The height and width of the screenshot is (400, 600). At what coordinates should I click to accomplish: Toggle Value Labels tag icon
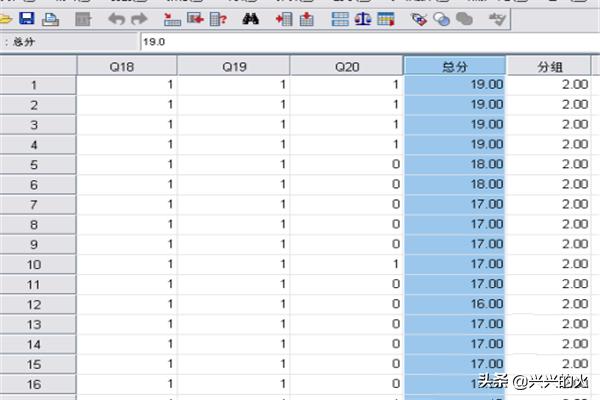click(420, 19)
